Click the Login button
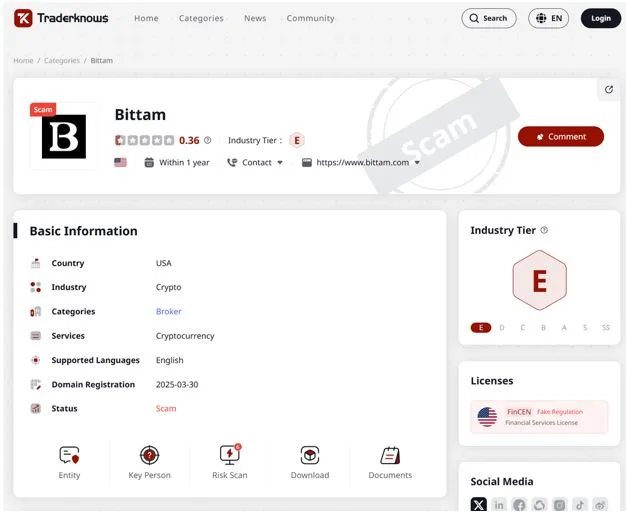 point(601,18)
